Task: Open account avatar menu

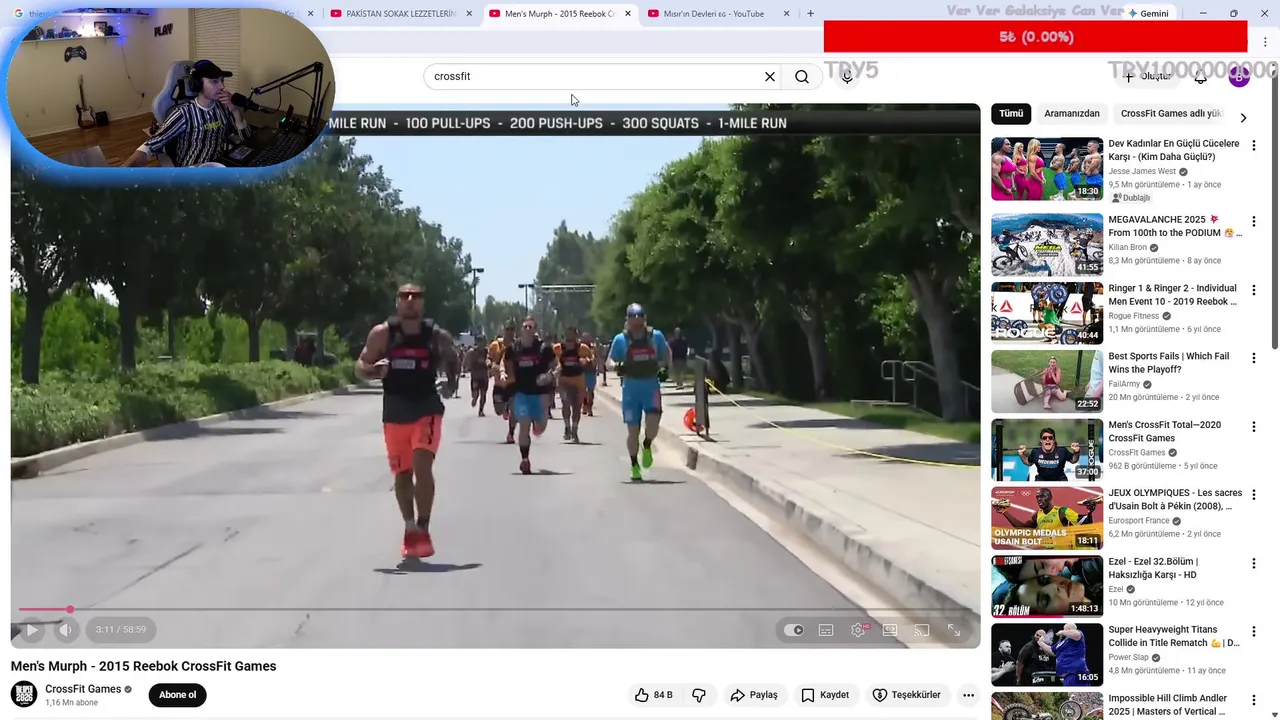Action: pyautogui.click(x=1239, y=76)
